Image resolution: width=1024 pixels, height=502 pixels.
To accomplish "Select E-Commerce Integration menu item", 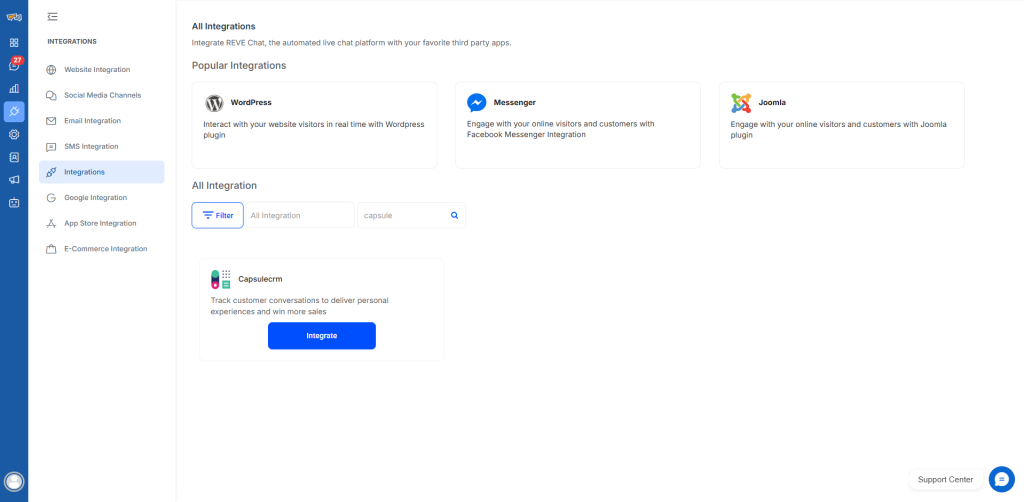I will tap(105, 249).
